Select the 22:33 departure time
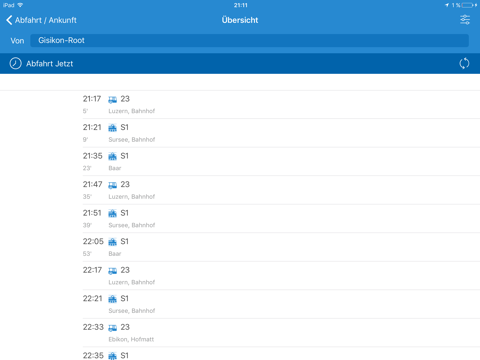 point(93,327)
